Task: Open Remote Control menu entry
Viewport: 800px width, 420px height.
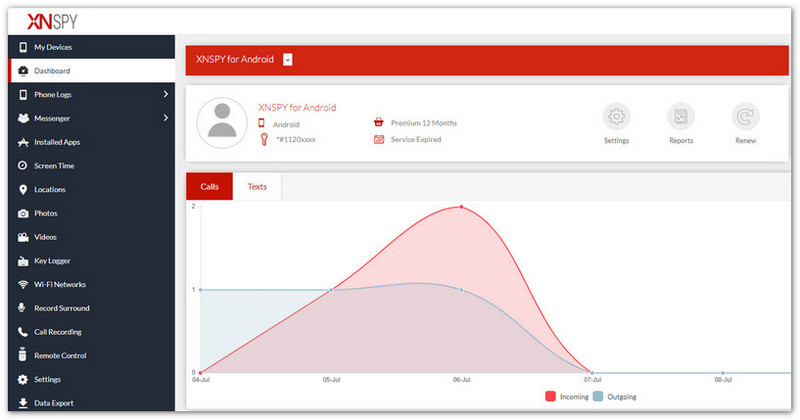Action: pyautogui.click(x=91, y=356)
